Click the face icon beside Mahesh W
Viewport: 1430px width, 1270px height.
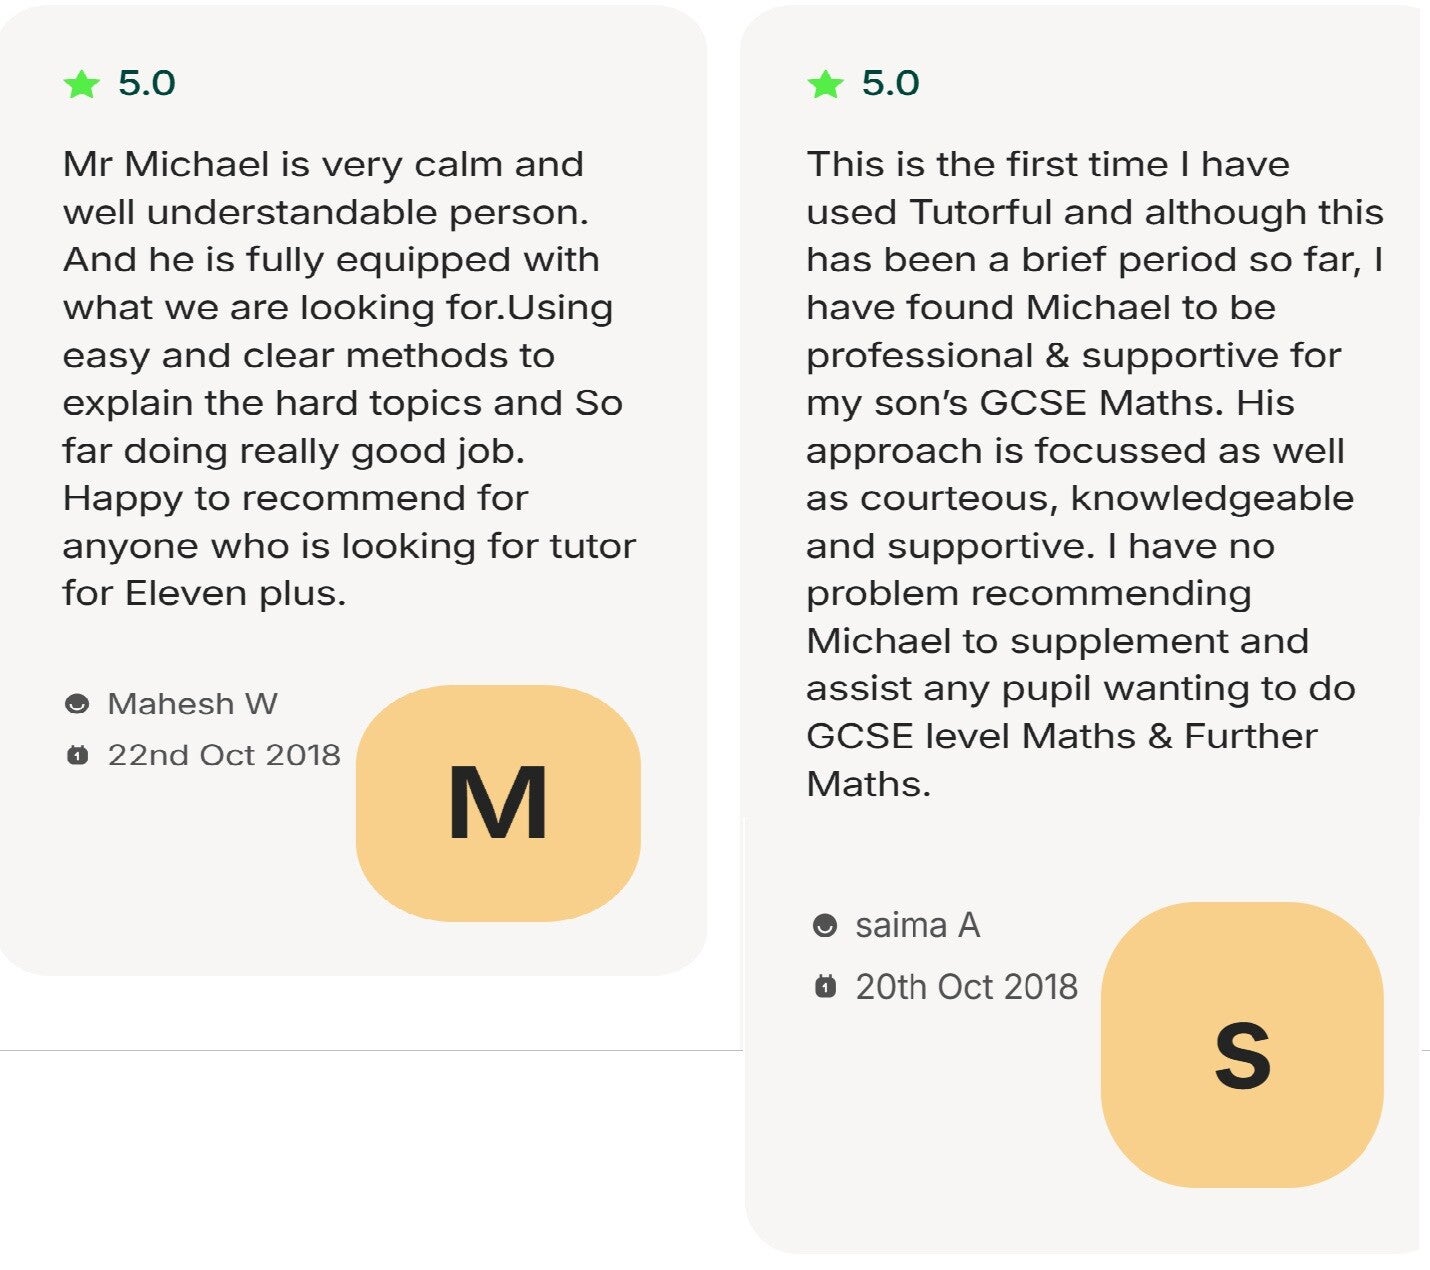coord(77,704)
